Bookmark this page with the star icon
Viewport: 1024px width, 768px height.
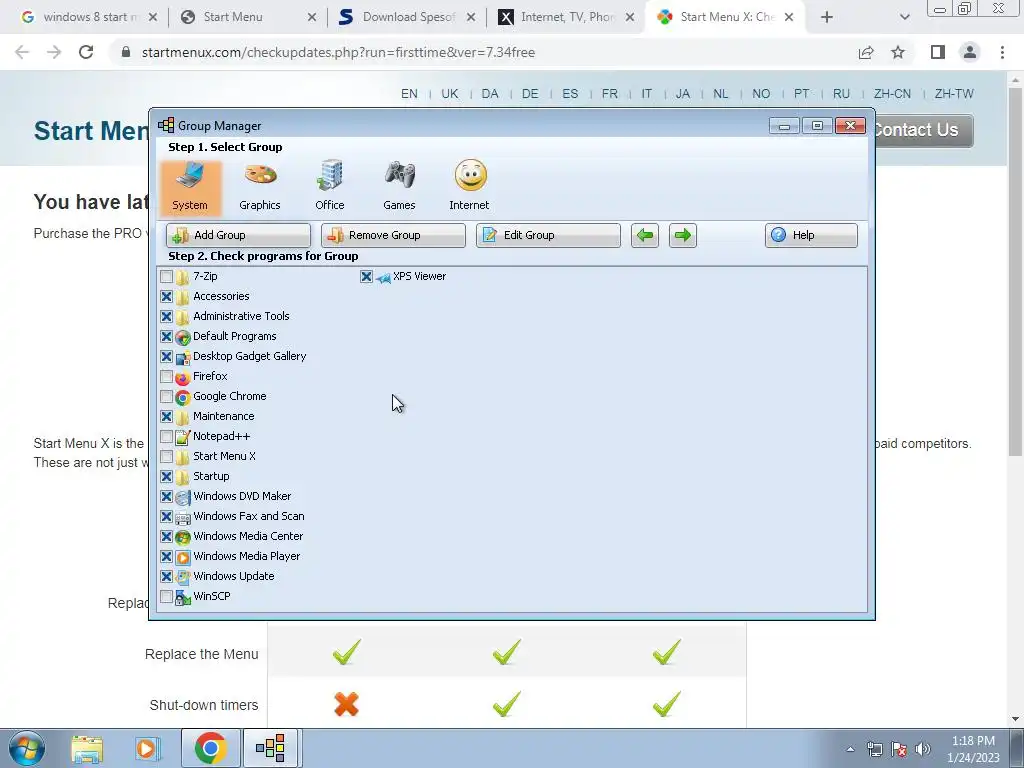pos(898,52)
